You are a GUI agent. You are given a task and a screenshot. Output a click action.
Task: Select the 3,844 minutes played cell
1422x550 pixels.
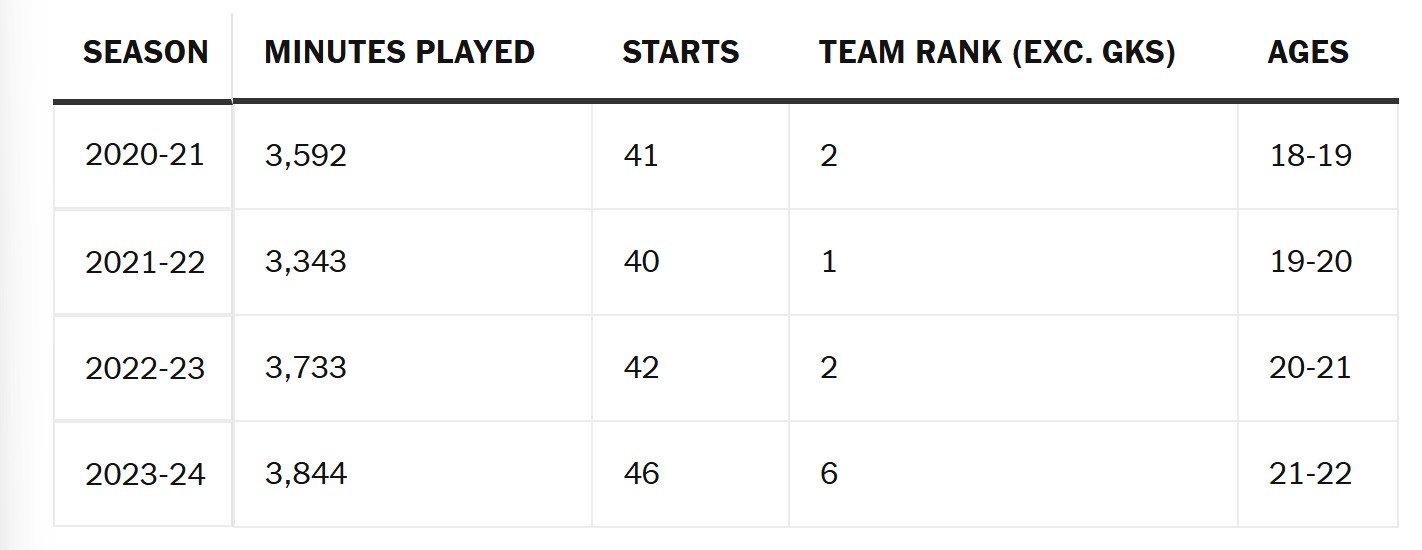[x=306, y=474]
